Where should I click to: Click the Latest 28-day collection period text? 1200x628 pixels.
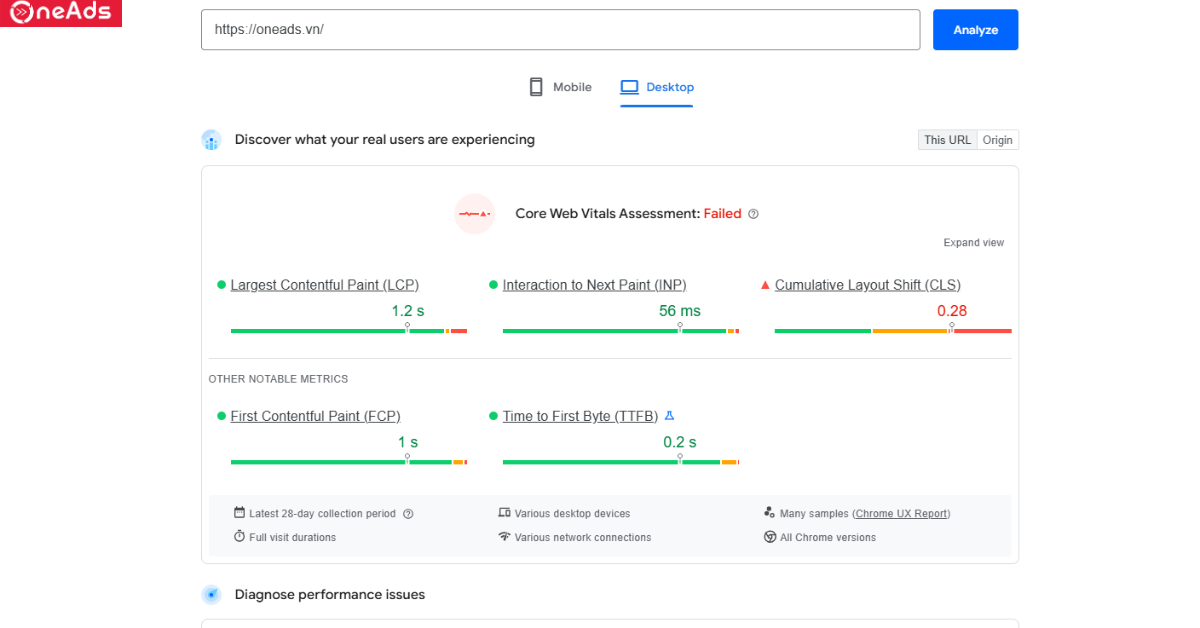point(323,514)
